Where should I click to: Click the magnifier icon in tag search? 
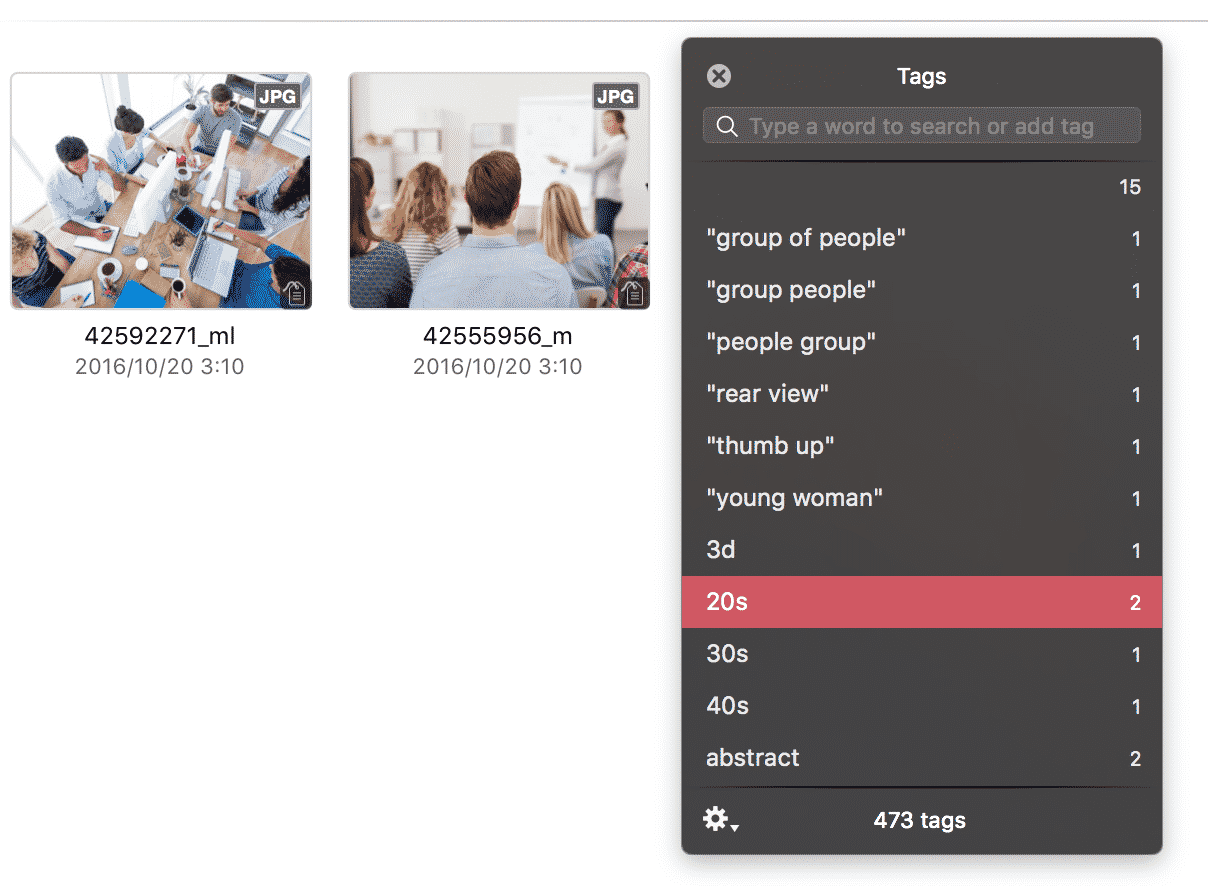[x=727, y=126]
